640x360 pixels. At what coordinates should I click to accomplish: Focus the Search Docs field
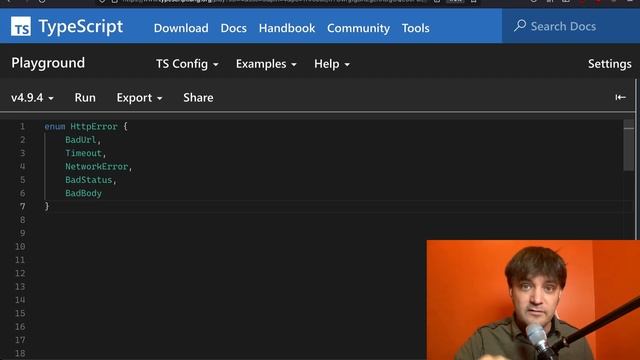pos(571,26)
